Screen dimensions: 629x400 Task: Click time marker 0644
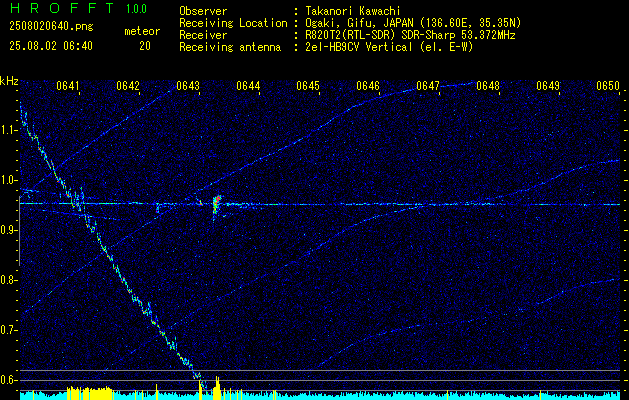[248, 86]
